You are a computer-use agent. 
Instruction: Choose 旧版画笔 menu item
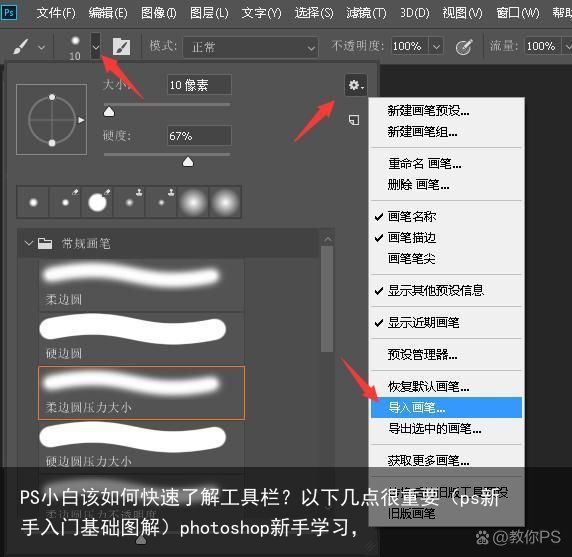click(447, 514)
